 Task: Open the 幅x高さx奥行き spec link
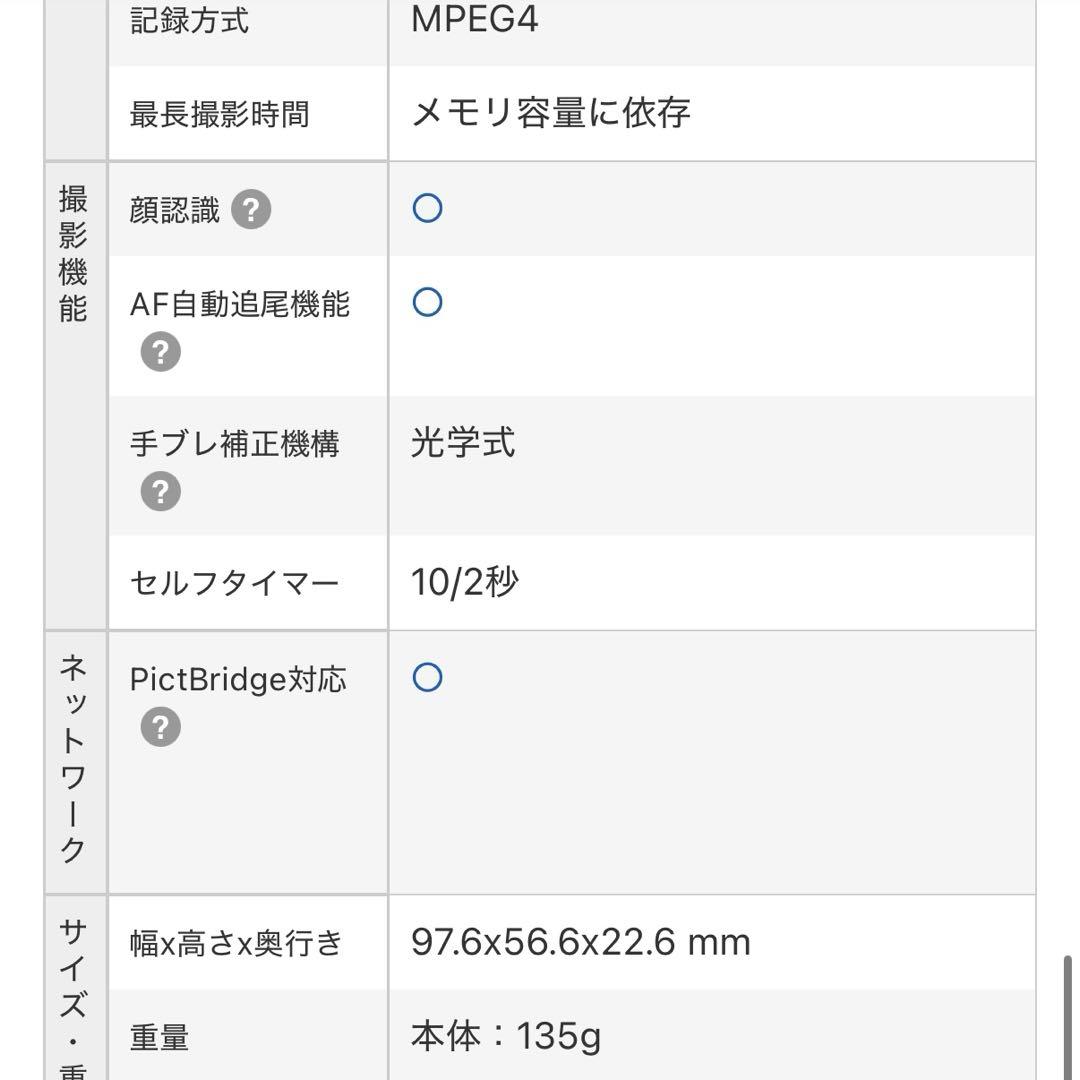tap(234, 941)
